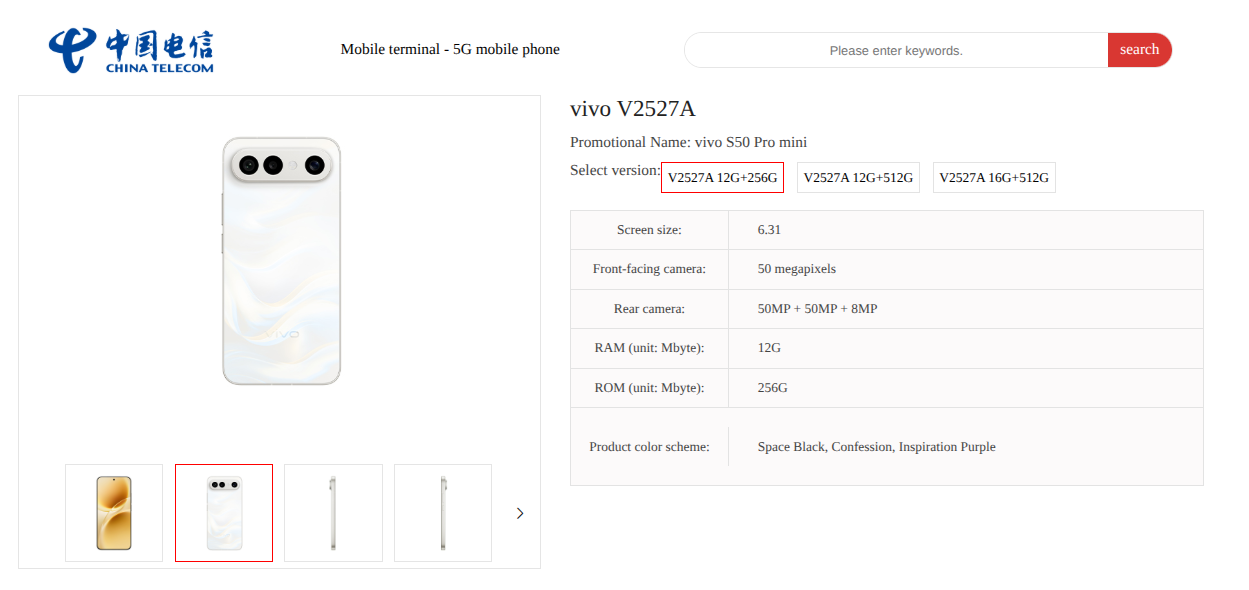Click the RAM value 12G
Viewport: 1249px width, 590px height.
769,348
